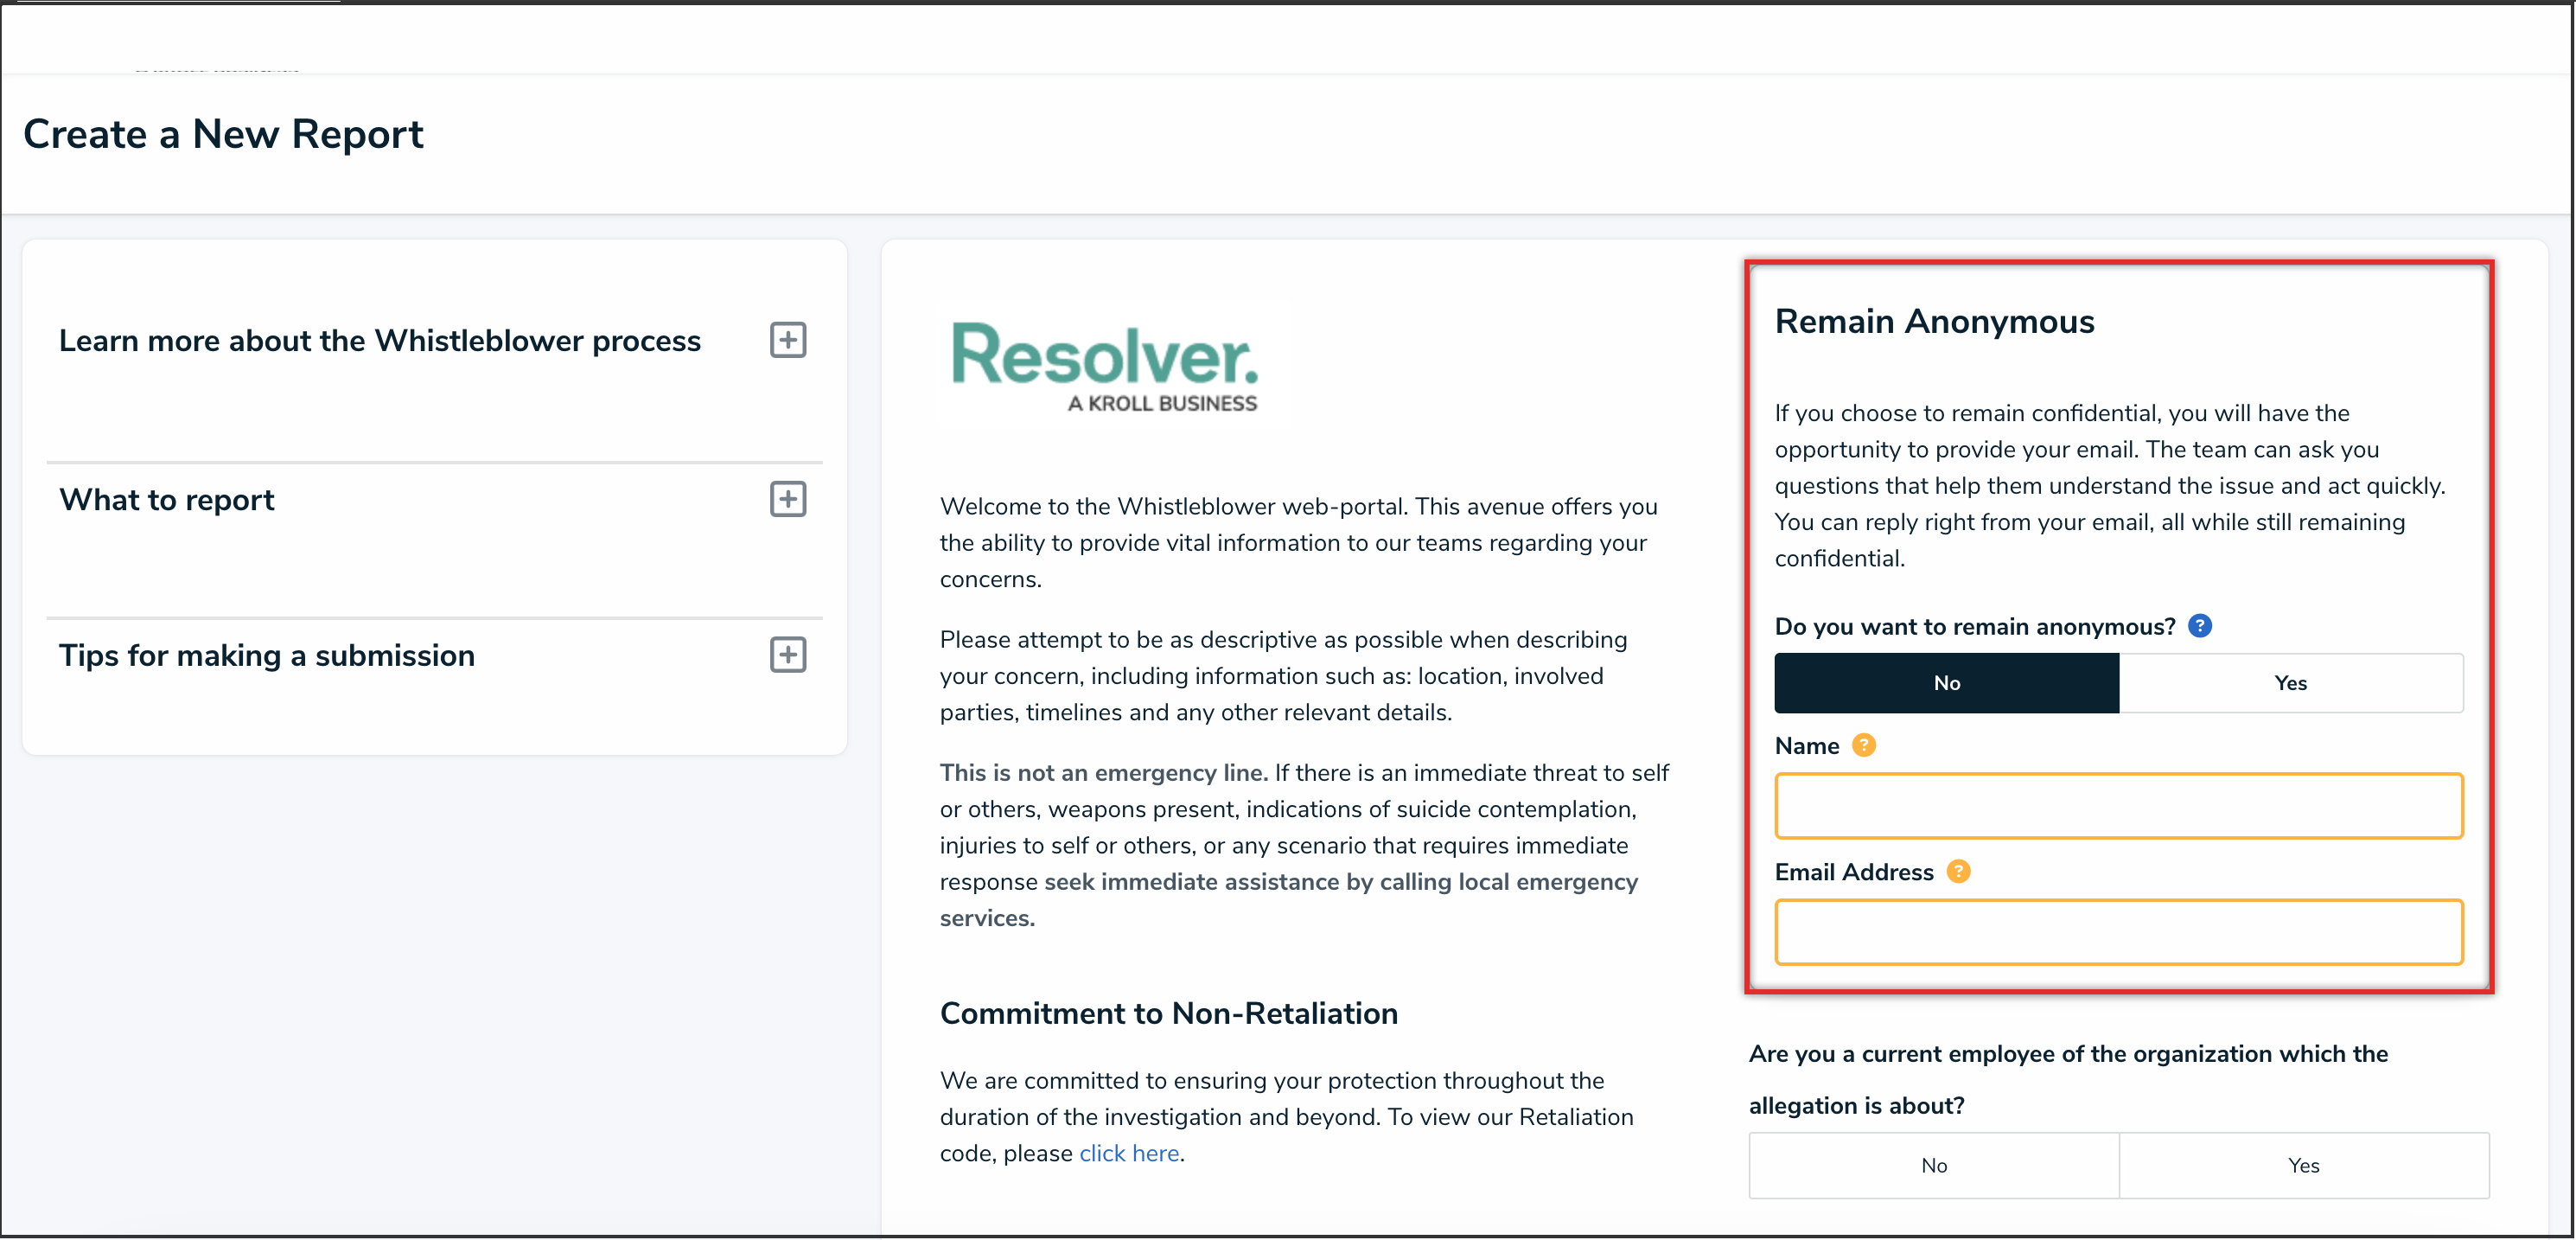Viewport: 2576px width, 1240px height.
Task: Choose No for current employee question
Action: pyautogui.click(x=1933, y=1165)
